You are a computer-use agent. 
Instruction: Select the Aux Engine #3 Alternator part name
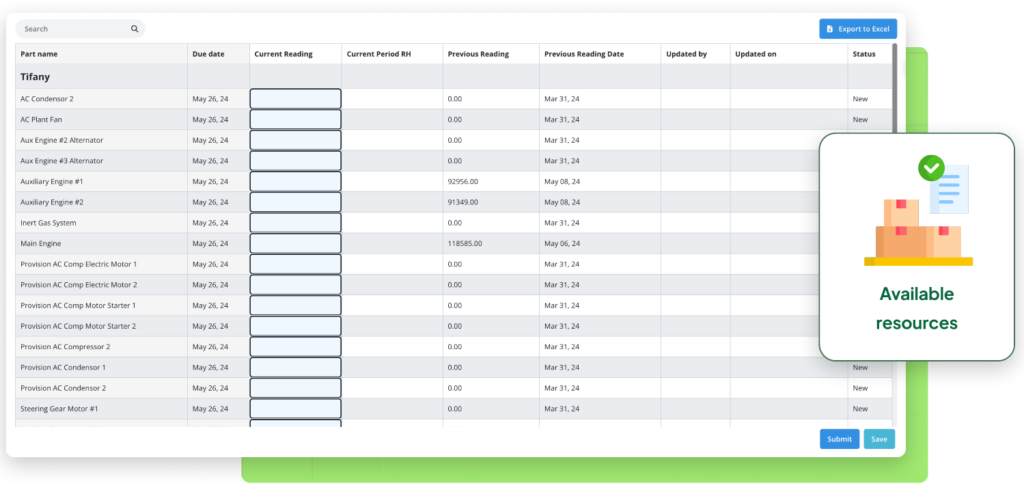coord(62,161)
